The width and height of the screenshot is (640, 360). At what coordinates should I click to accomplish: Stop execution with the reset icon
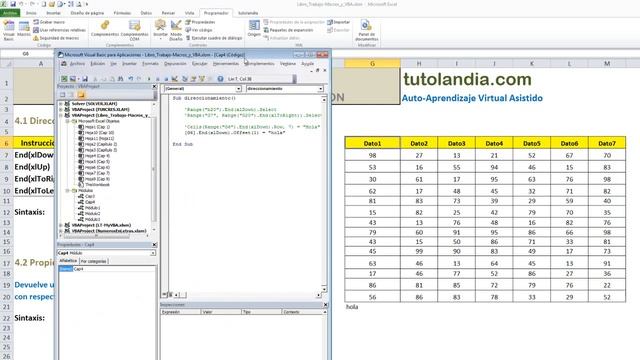click(x=166, y=79)
